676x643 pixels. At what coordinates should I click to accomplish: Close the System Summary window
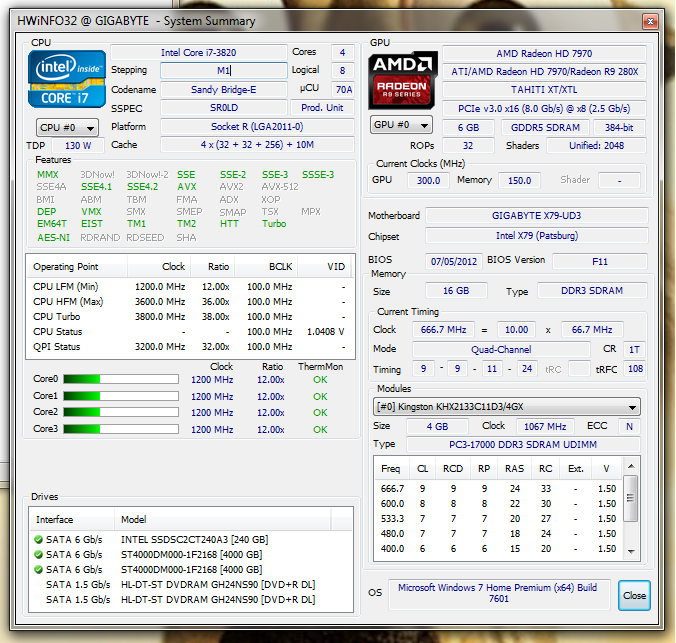[x=650, y=21]
